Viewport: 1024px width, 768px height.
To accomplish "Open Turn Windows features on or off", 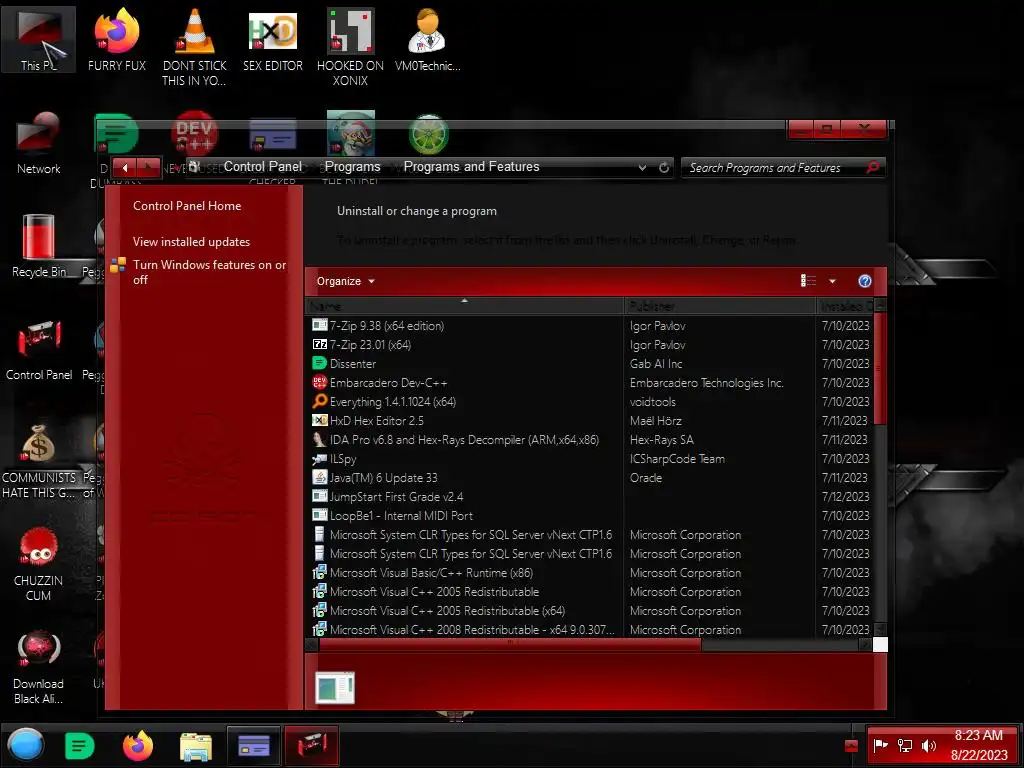I will [x=209, y=272].
